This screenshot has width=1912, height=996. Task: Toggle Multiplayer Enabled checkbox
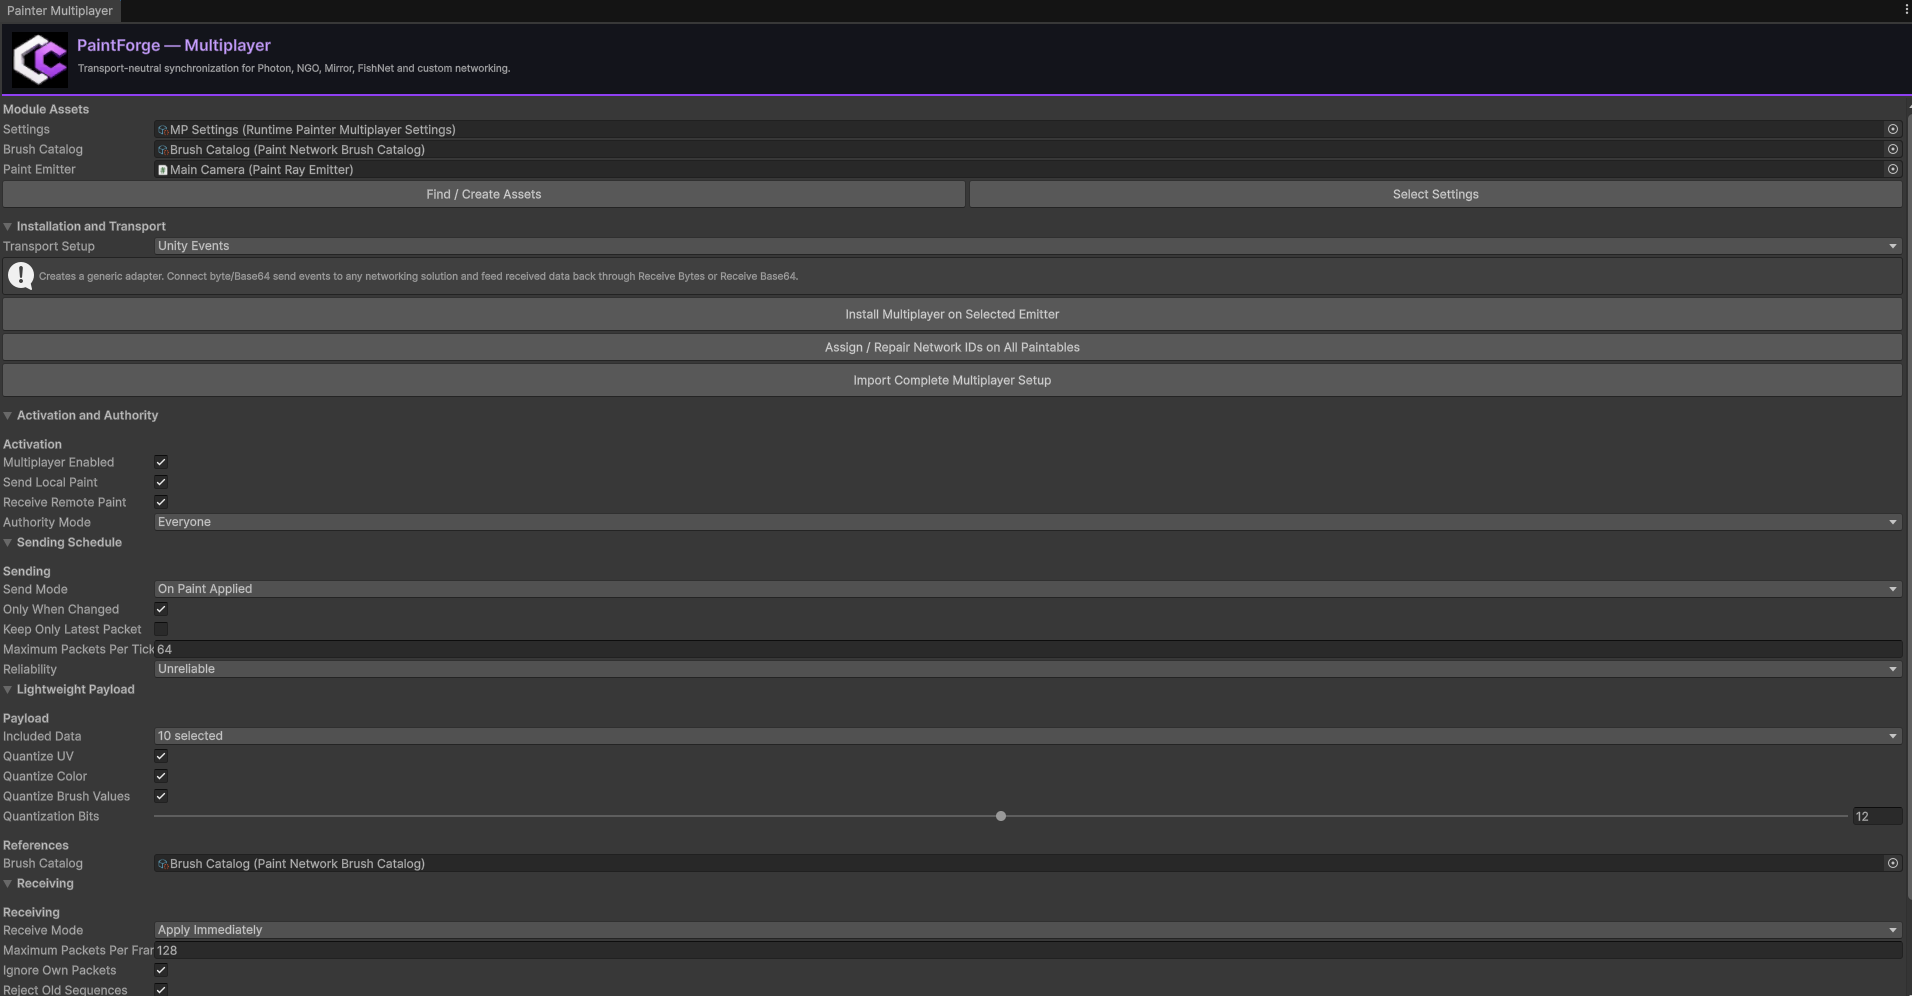click(x=161, y=462)
